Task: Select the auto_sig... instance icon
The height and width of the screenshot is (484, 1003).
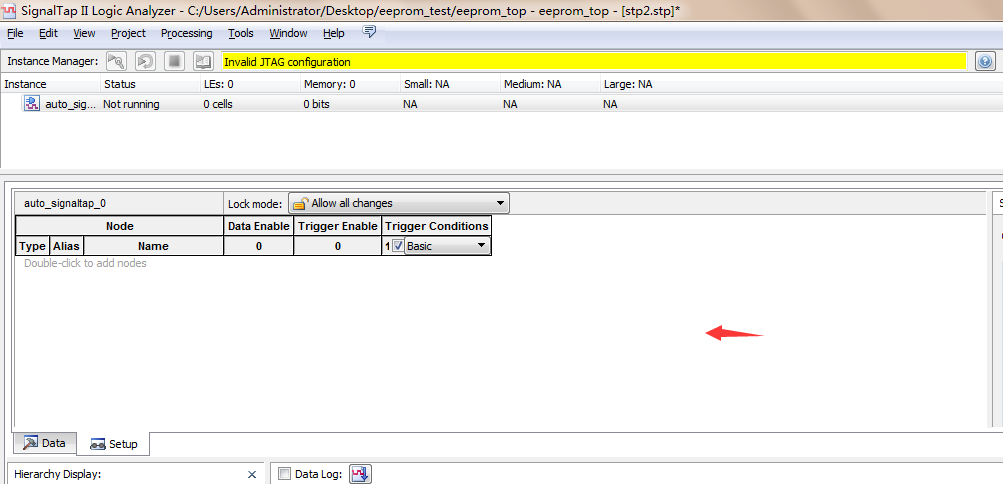Action: [x=31, y=104]
